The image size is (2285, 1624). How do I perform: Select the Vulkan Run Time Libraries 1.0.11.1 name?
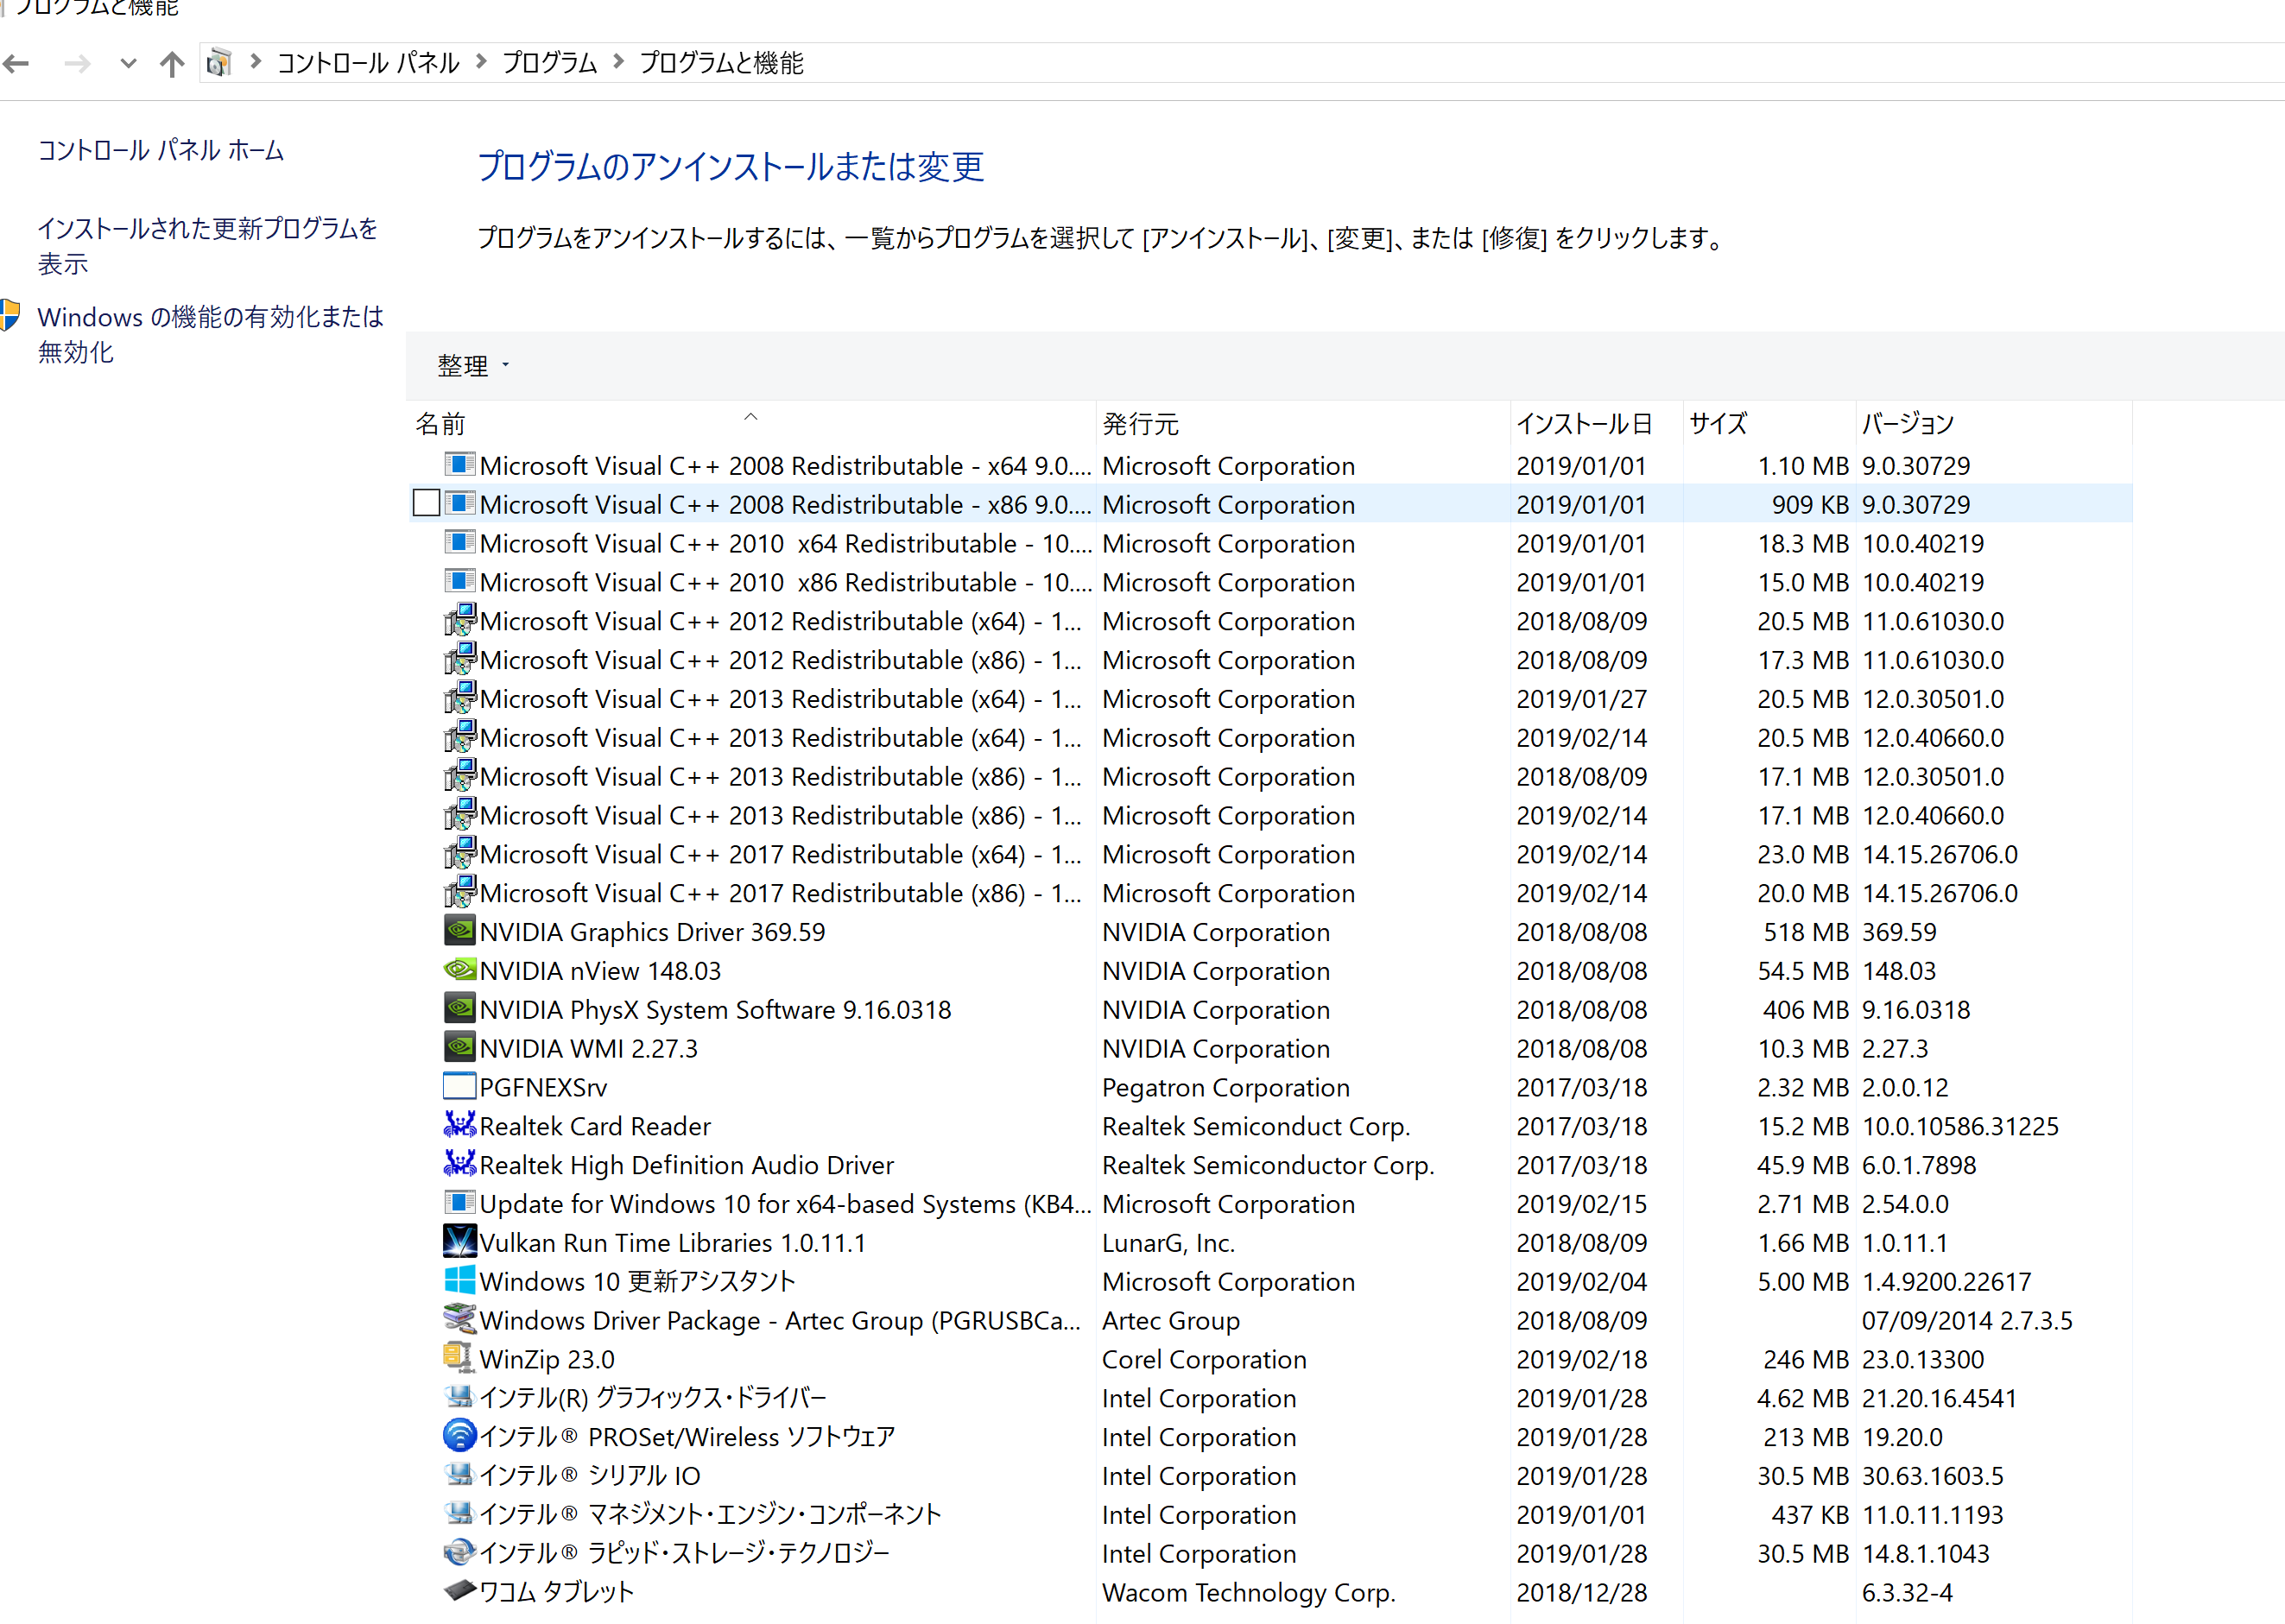pyautogui.click(x=672, y=1242)
